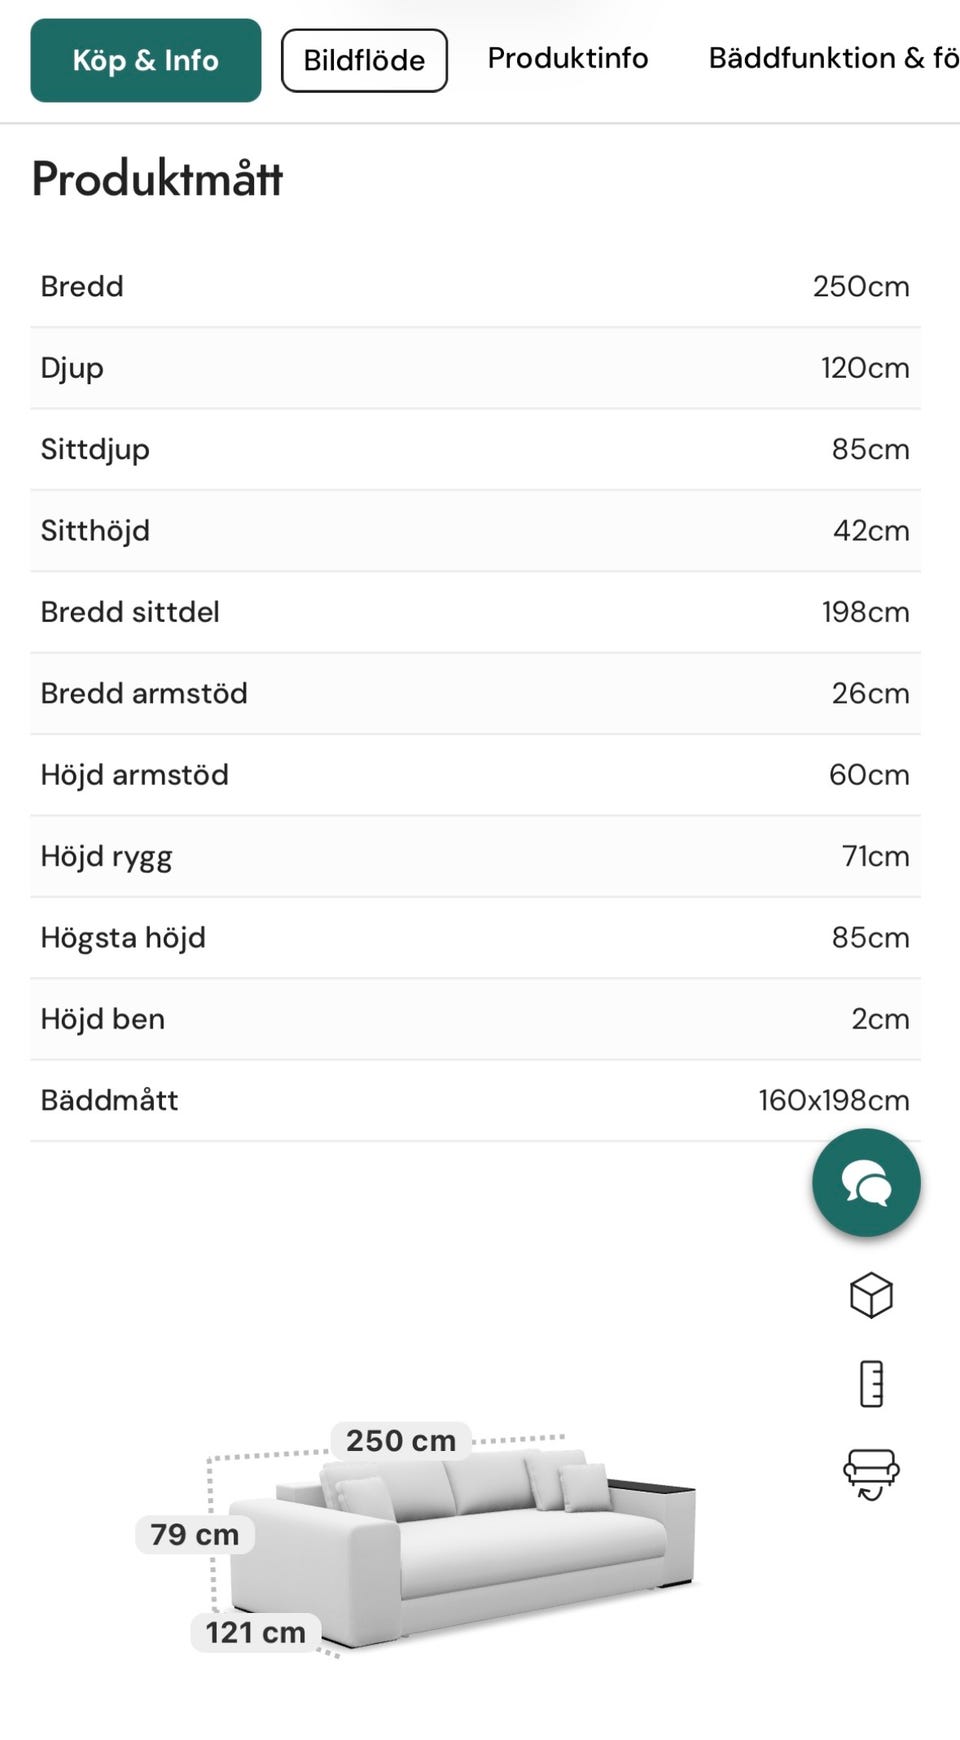Screen dimensions: 960x1740
Task: Select the Bäddfunktion tab
Action: point(832,58)
